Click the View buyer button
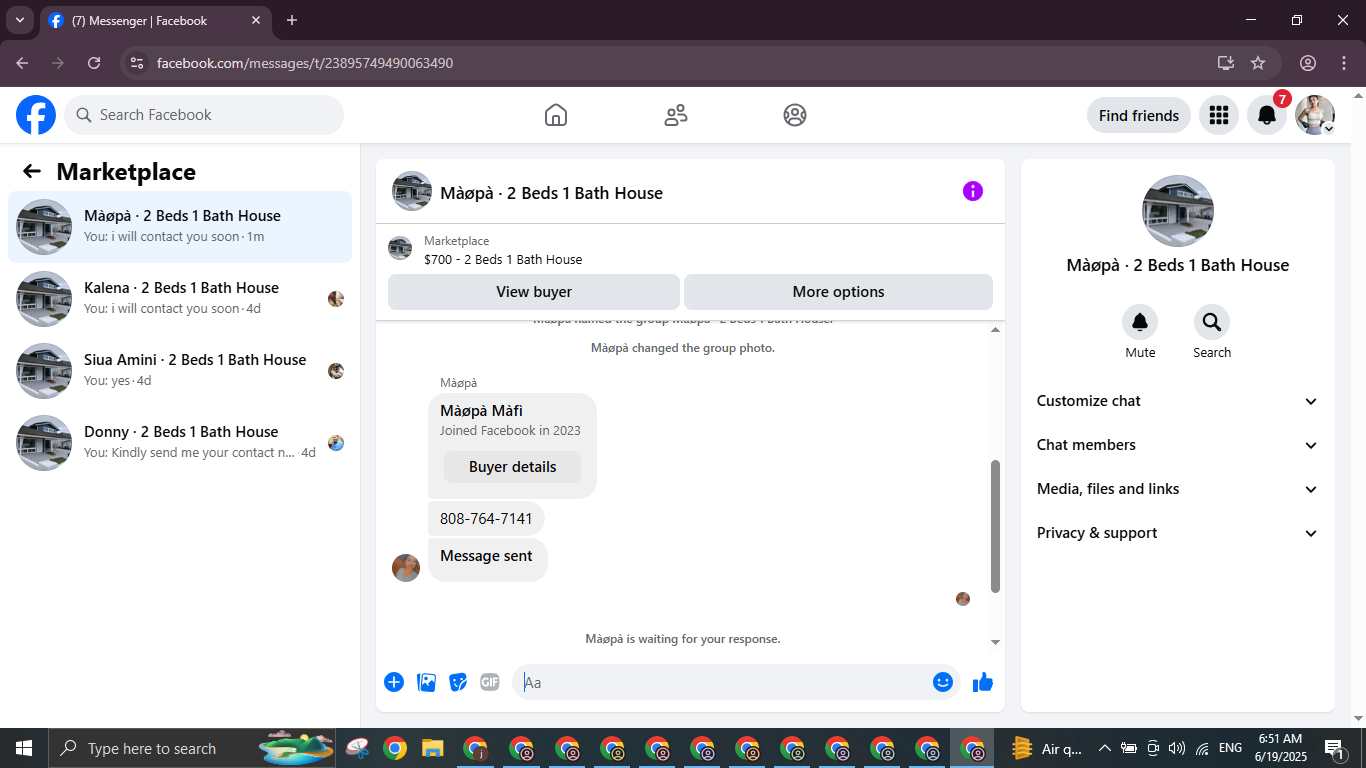Image resolution: width=1366 pixels, height=768 pixels. pyautogui.click(x=534, y=292)
